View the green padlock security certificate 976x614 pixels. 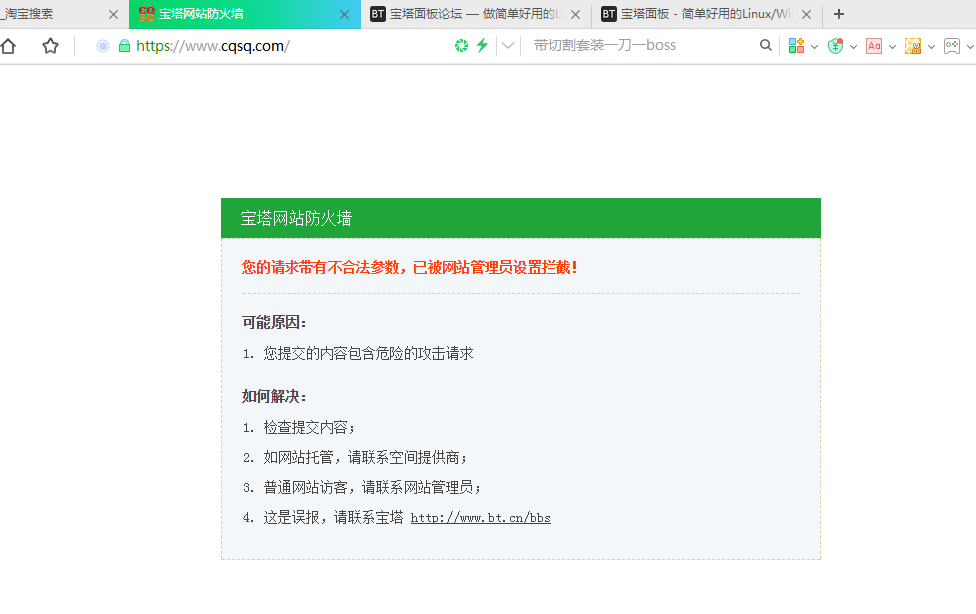(x=124, y=45)
